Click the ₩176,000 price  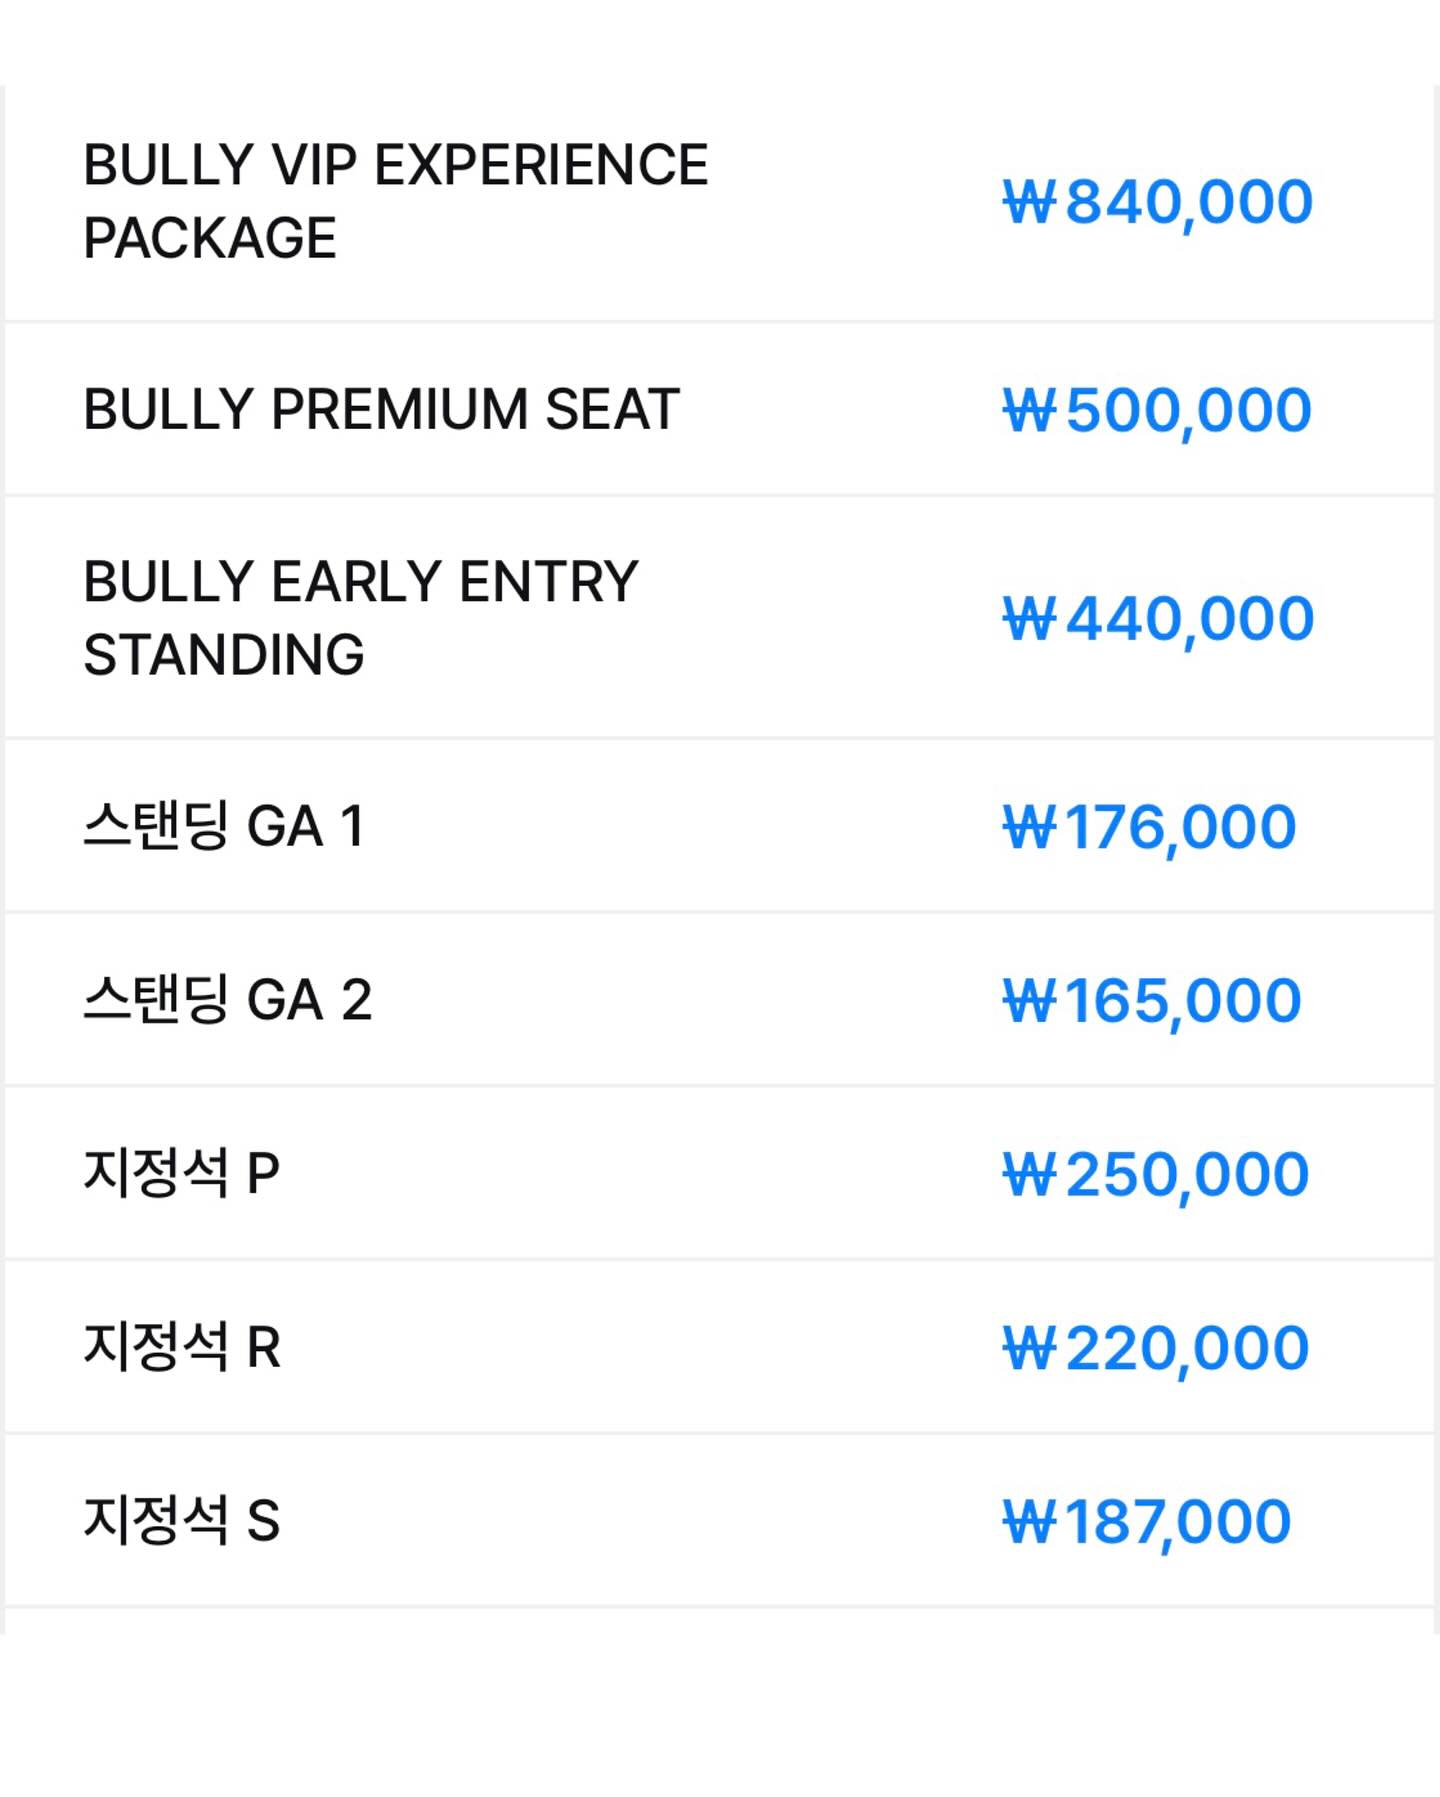tap(1149, 827)
